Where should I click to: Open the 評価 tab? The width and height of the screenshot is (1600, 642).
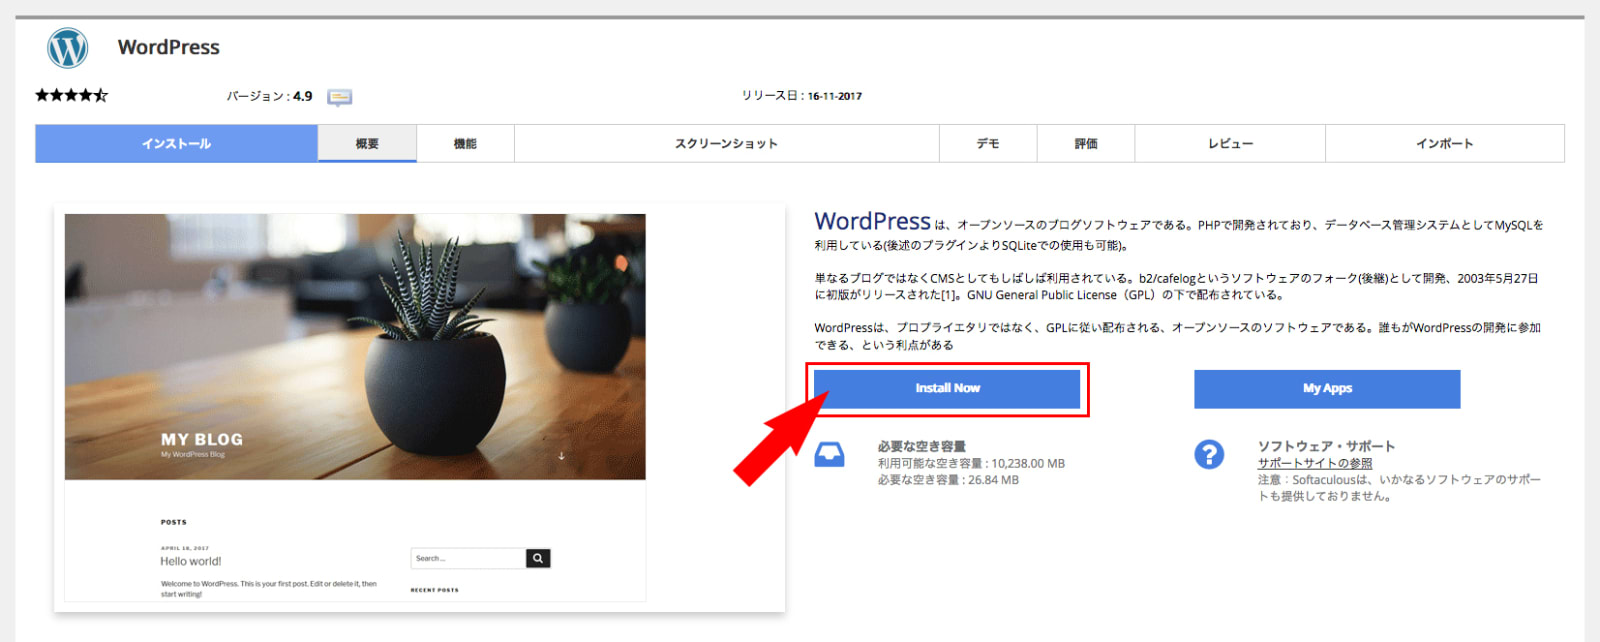point(1086,143)
